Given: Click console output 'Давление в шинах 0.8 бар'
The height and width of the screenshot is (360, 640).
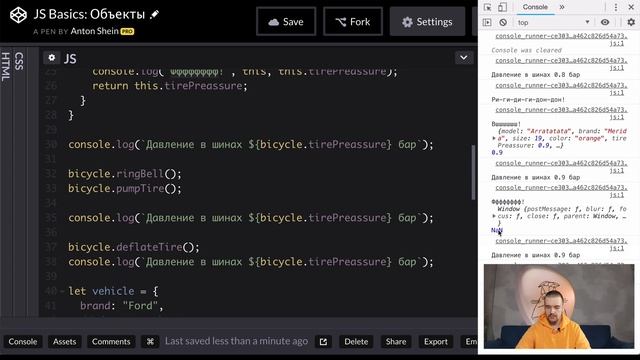Looking at the screenshot, I should [536, 75].
